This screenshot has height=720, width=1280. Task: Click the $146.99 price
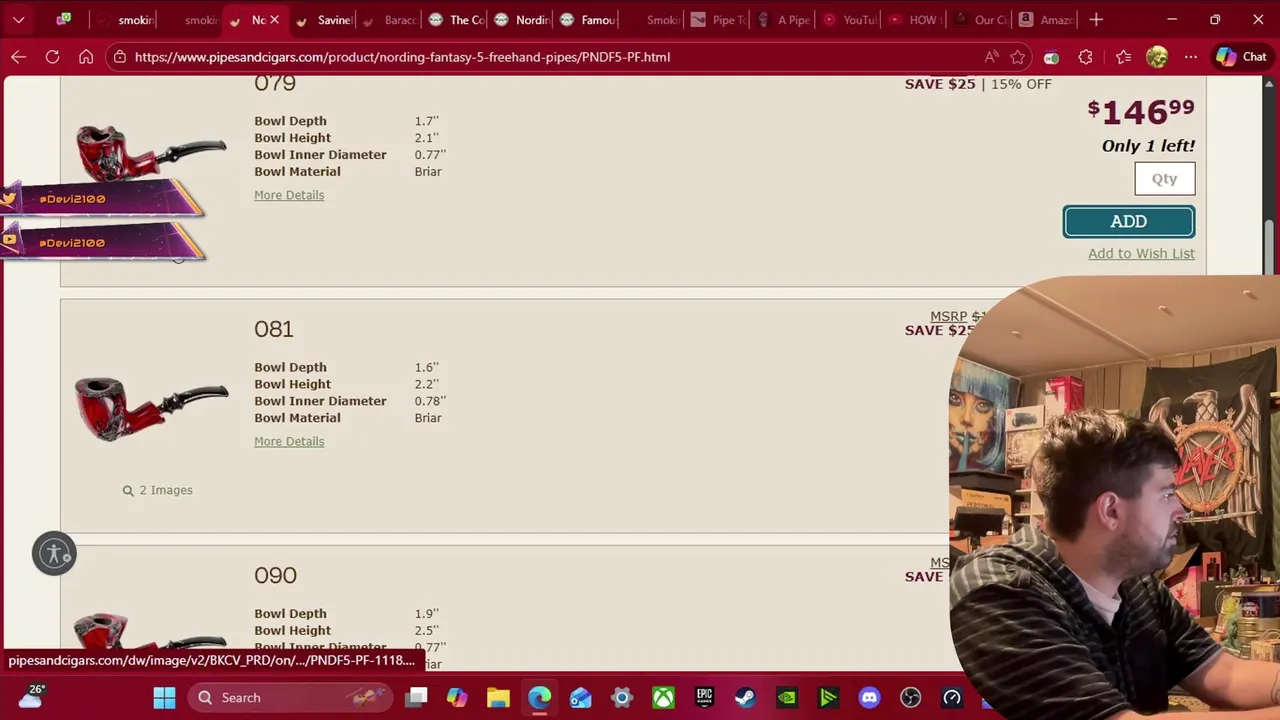(1141, 111)
